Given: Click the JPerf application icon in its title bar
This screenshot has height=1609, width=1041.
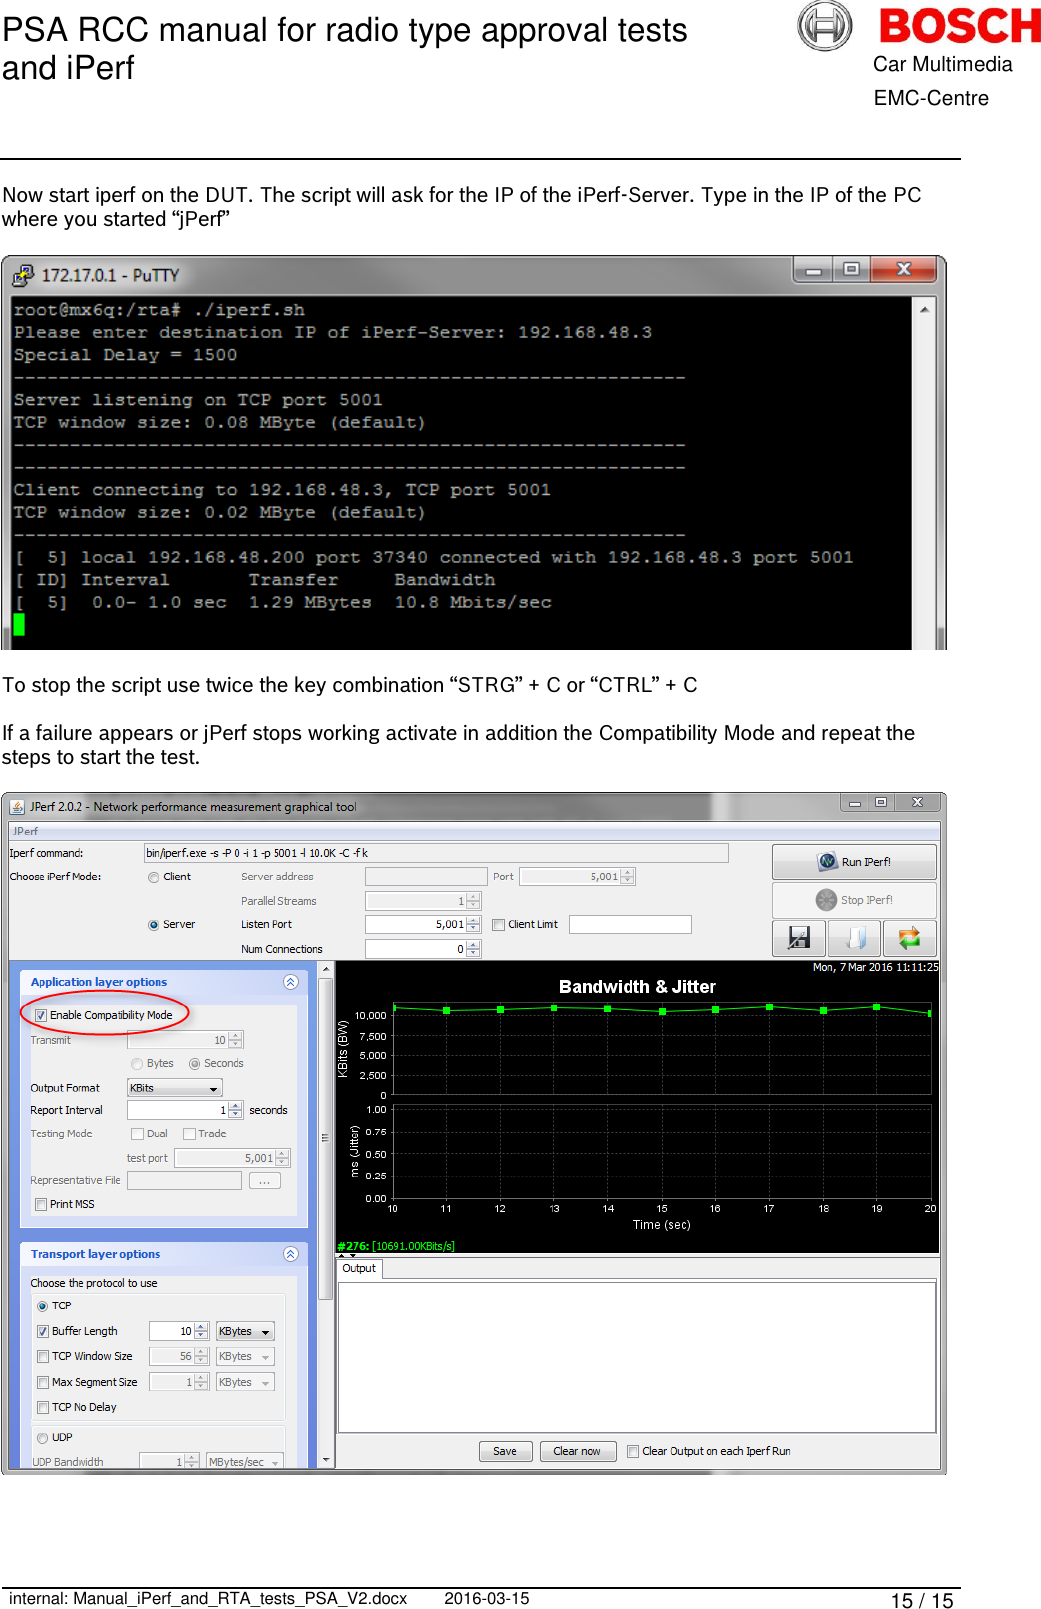Looking at the screenshot, I should tap(17, 806).
